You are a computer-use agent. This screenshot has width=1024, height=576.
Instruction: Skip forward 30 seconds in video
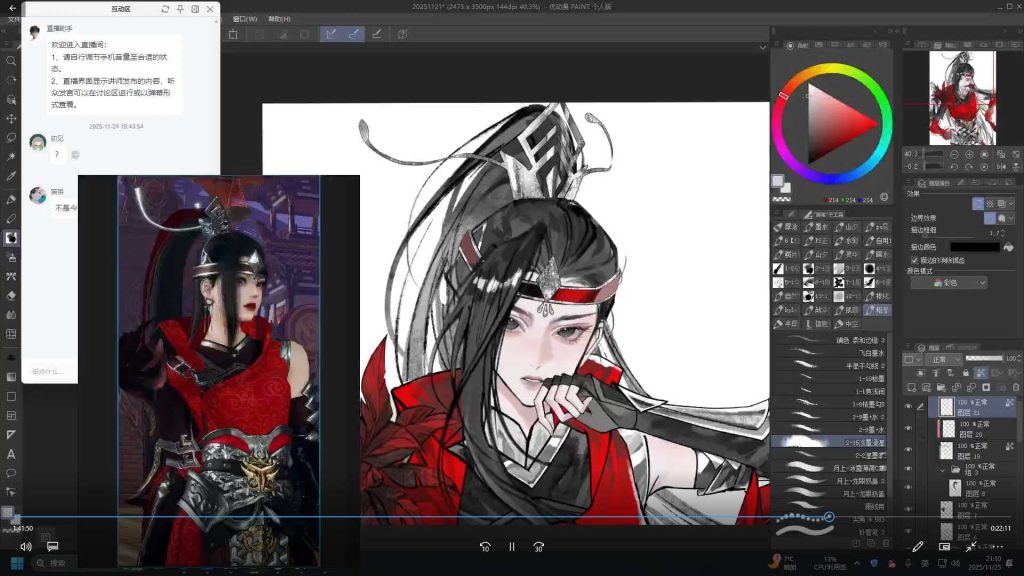coord(538,547)
